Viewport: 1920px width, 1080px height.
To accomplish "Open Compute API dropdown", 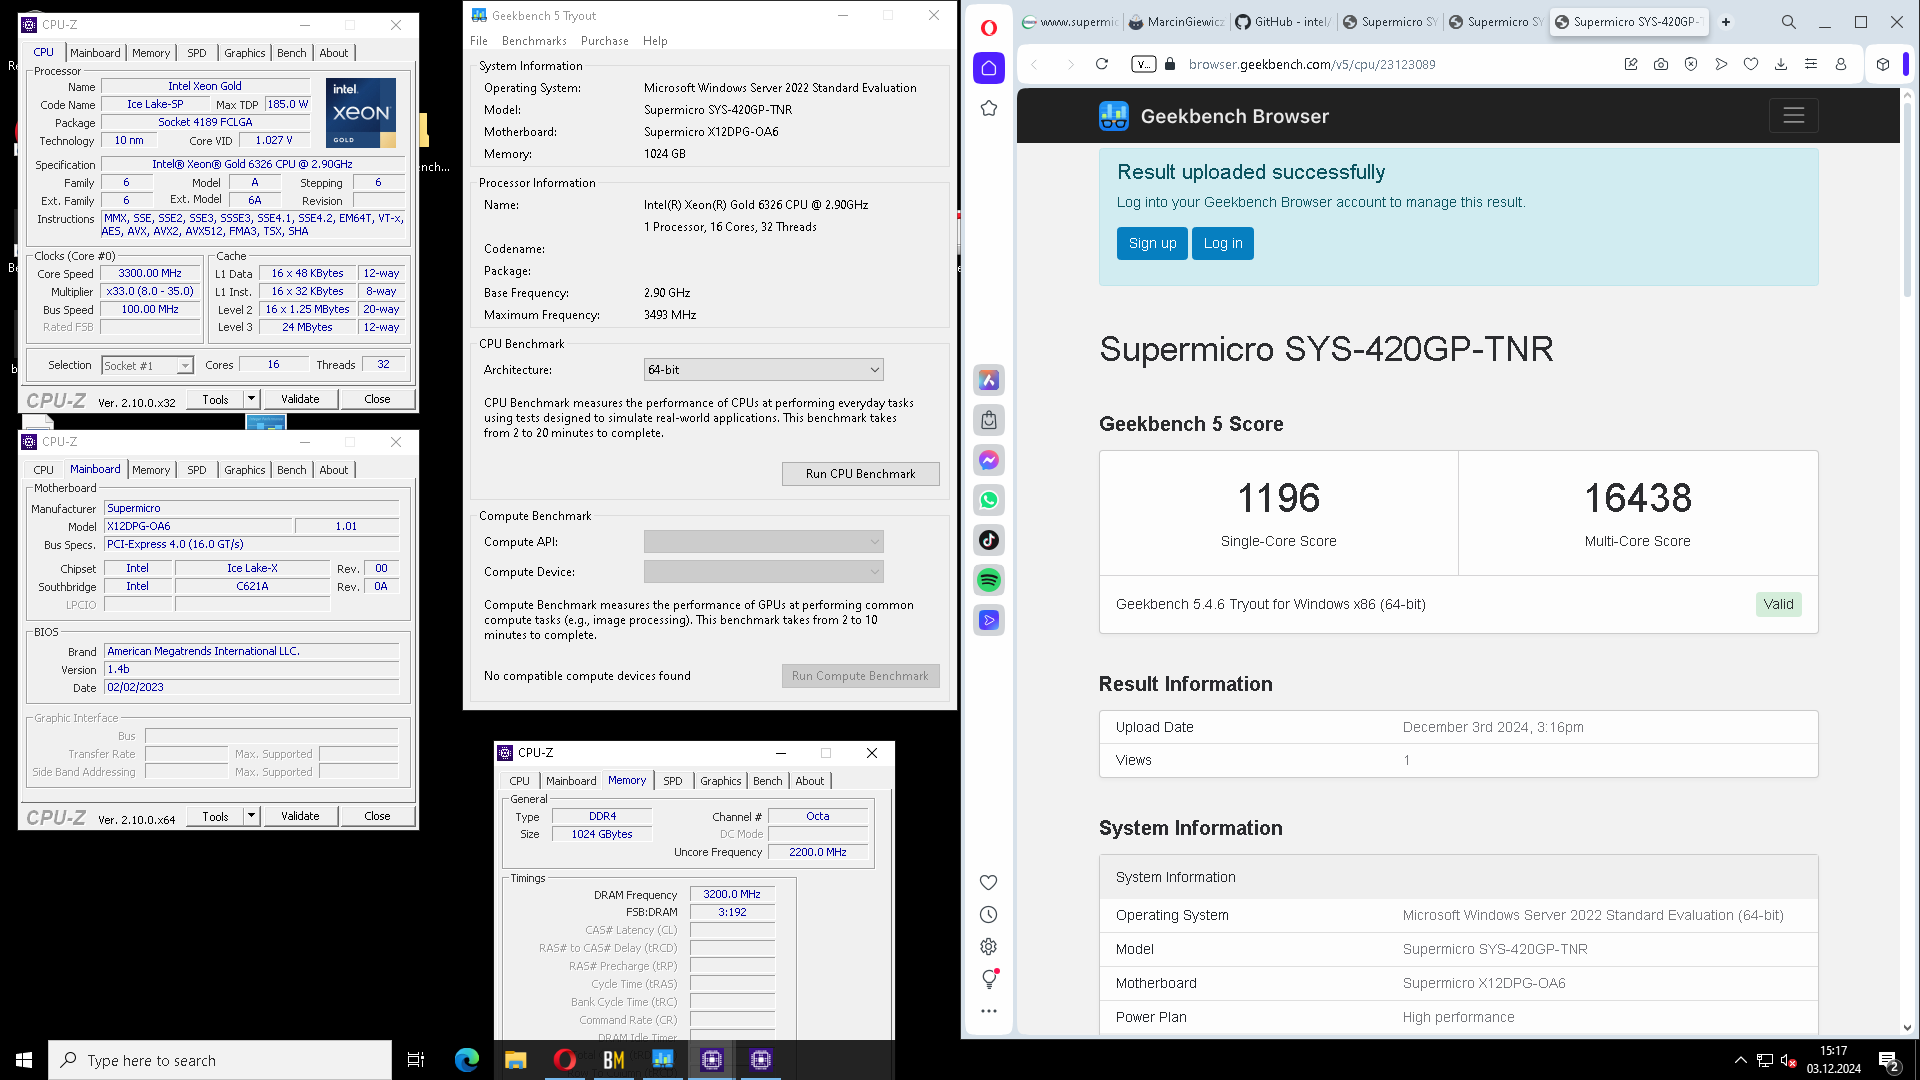I will click(x=763, y=542).
